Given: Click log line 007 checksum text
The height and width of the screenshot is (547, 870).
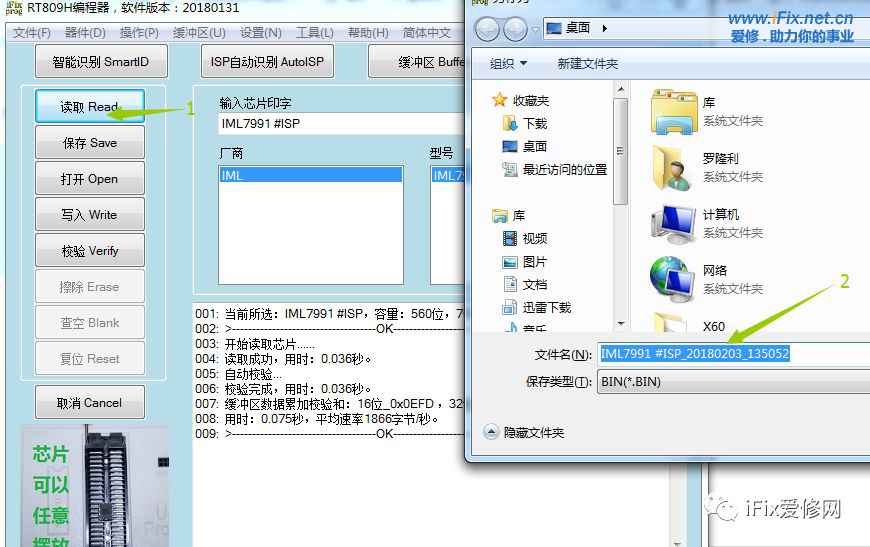Looking at the screenshot, I should [330, 404].
